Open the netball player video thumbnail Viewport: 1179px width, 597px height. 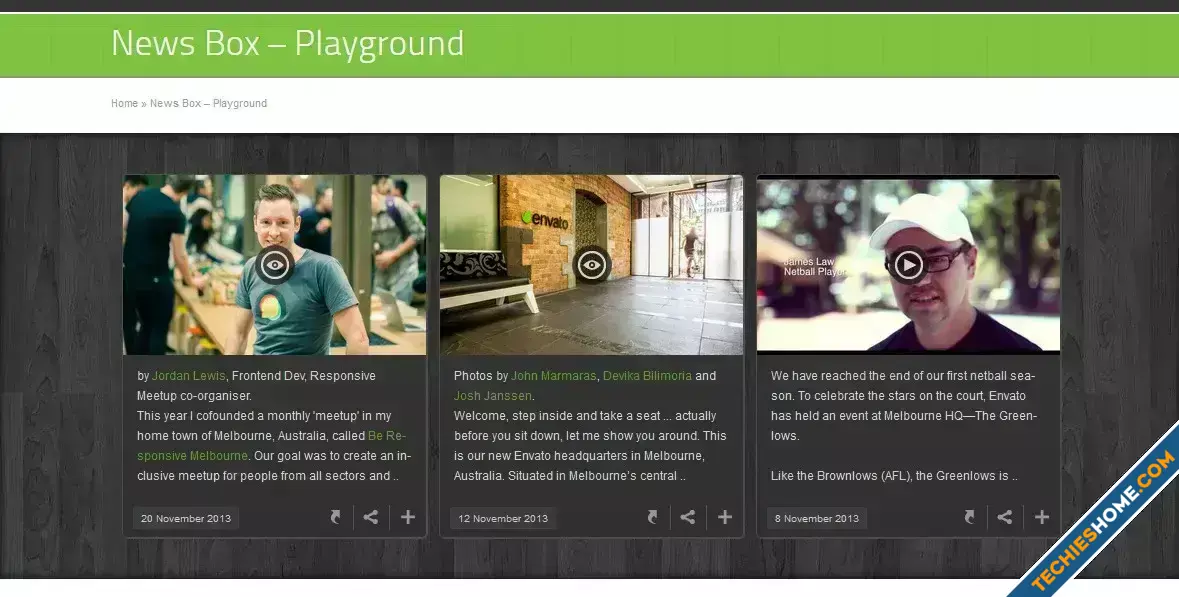(908, 265)
